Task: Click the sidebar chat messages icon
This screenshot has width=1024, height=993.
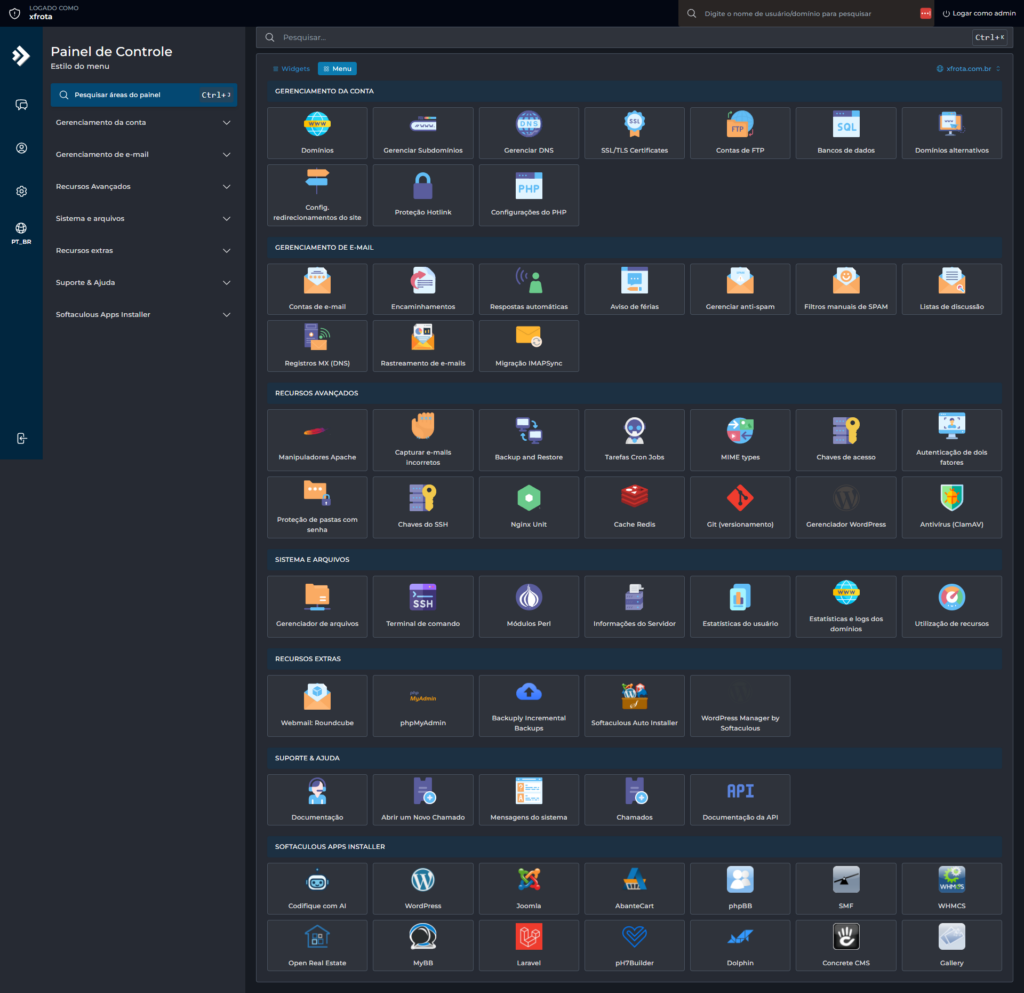Action: [x=22, y=105]
